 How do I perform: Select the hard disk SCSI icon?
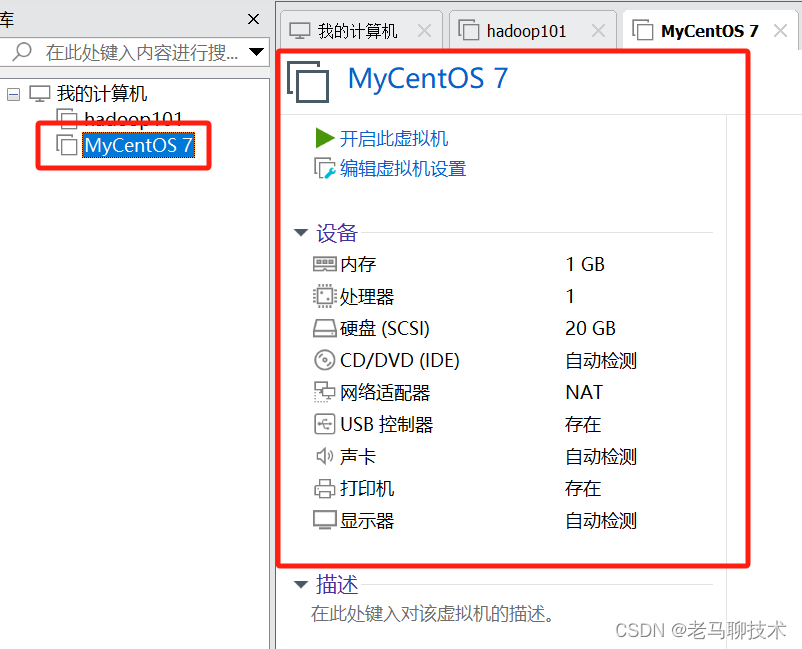pyautogui.click(x=324, y=328)
